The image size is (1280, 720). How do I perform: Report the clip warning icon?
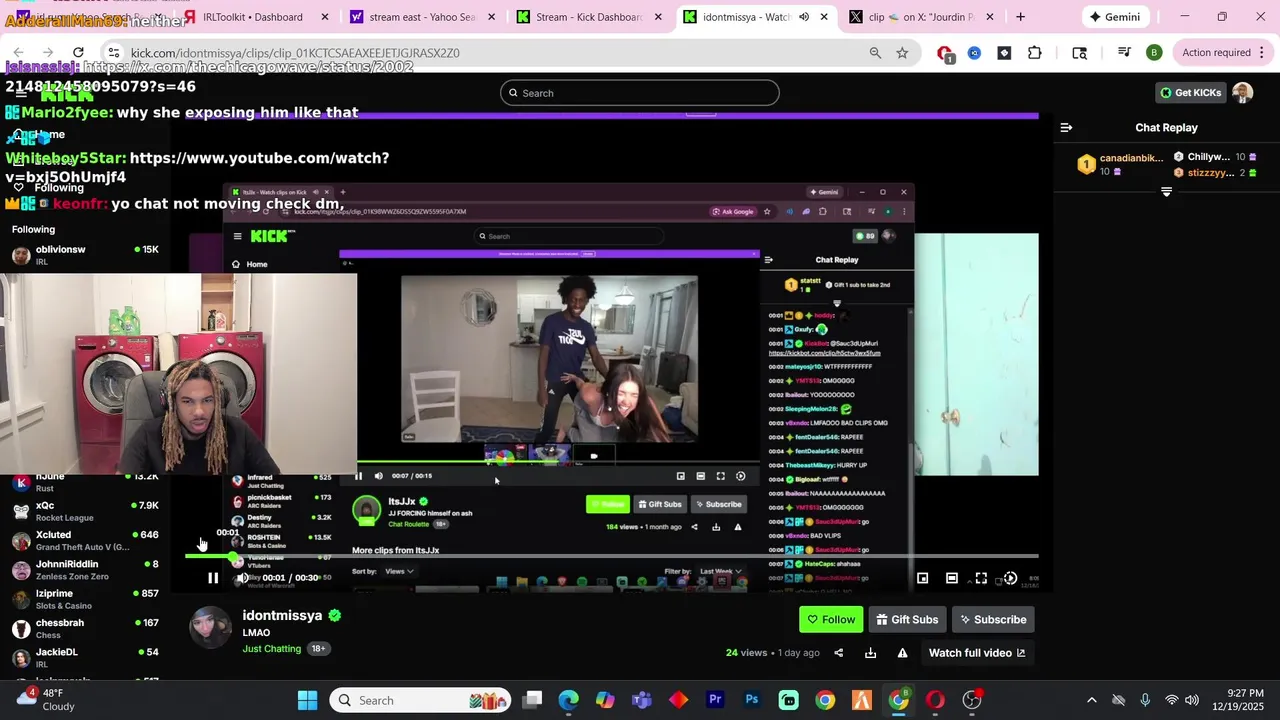tap(902, 653)
